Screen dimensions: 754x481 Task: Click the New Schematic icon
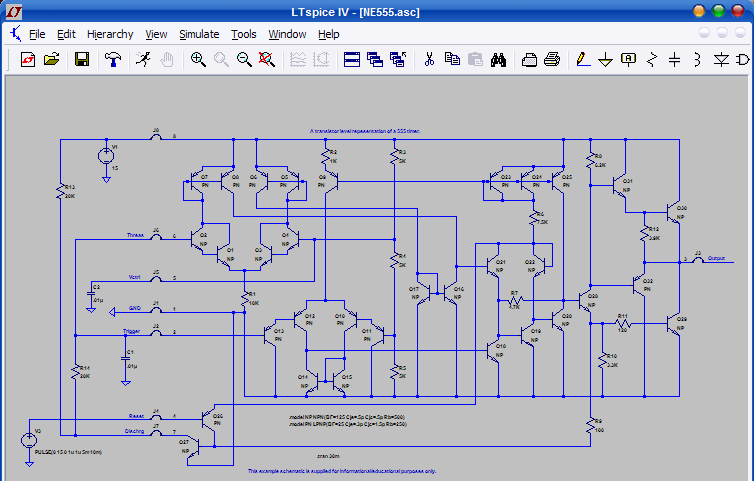point(26,60)
